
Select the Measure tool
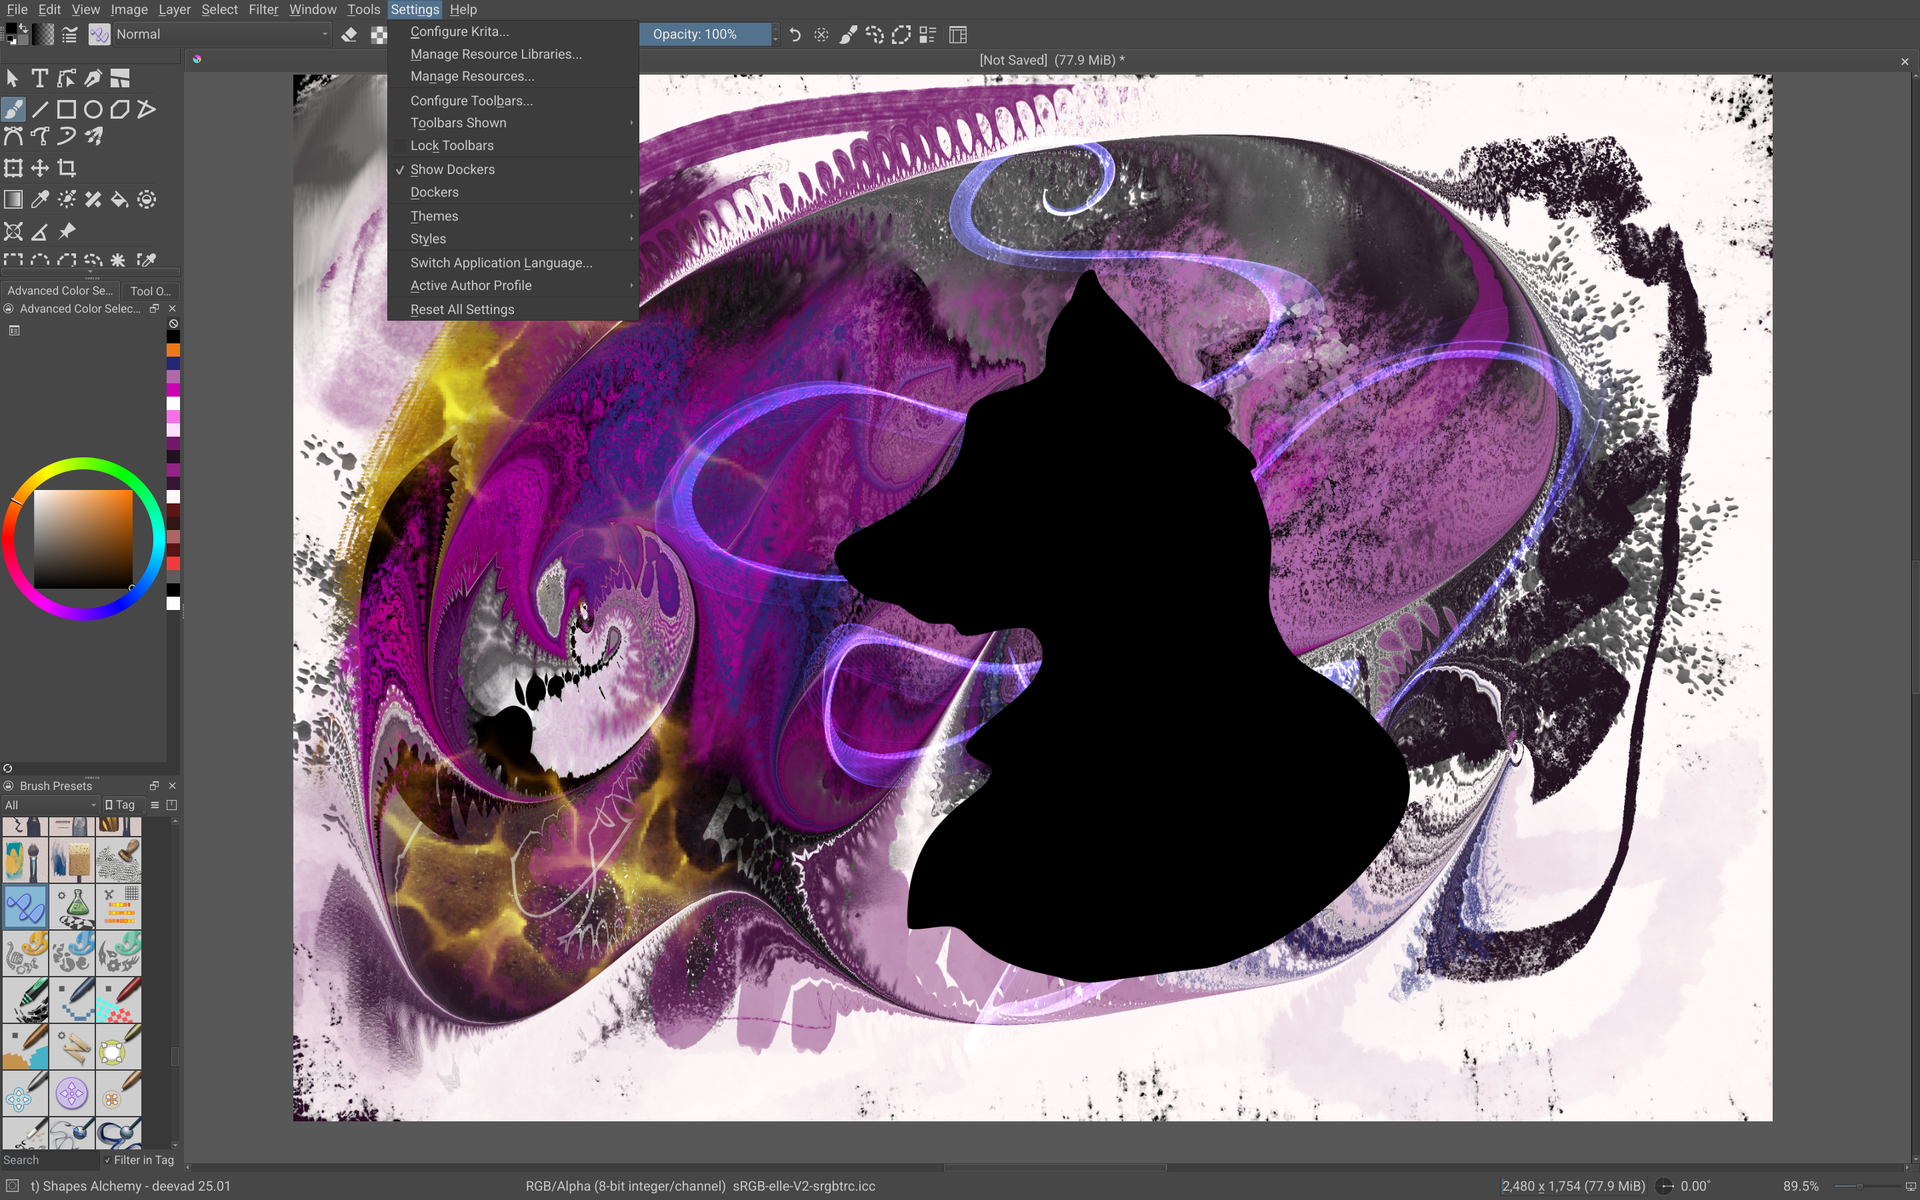point(40,232)
